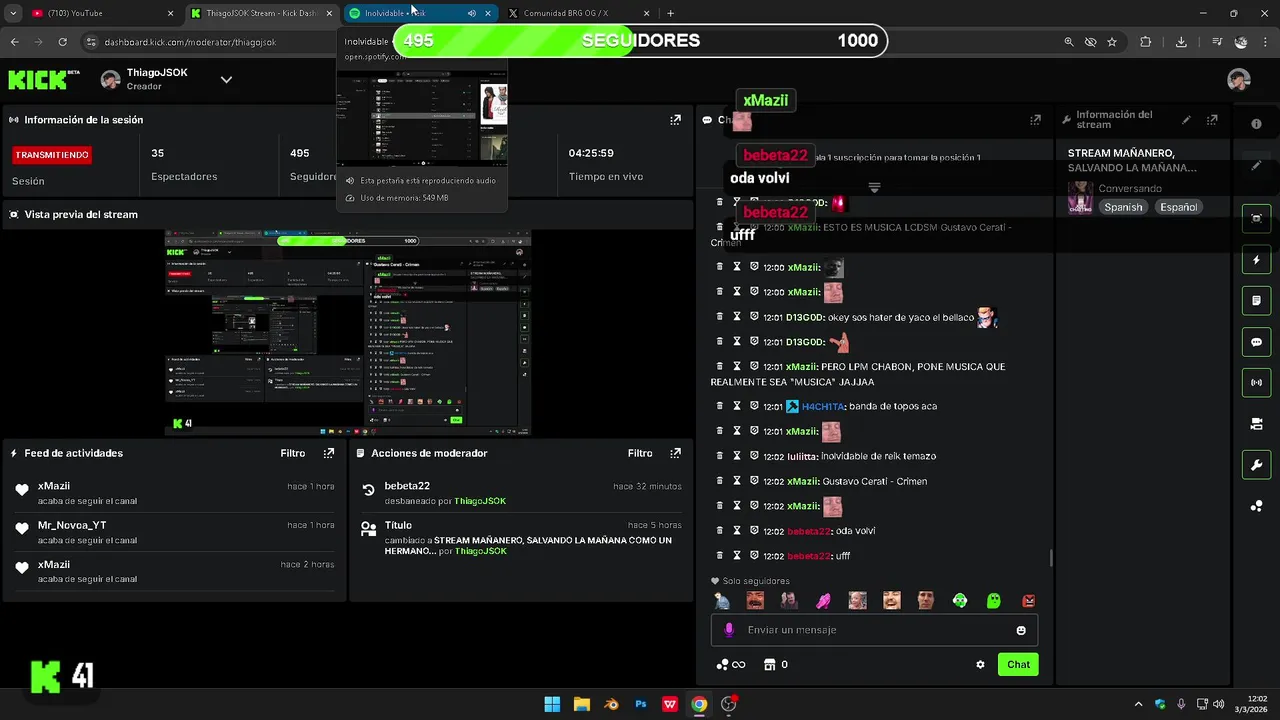
Task: Click the three-dots icon at sidebar bottom
Action: point(1256,506)
